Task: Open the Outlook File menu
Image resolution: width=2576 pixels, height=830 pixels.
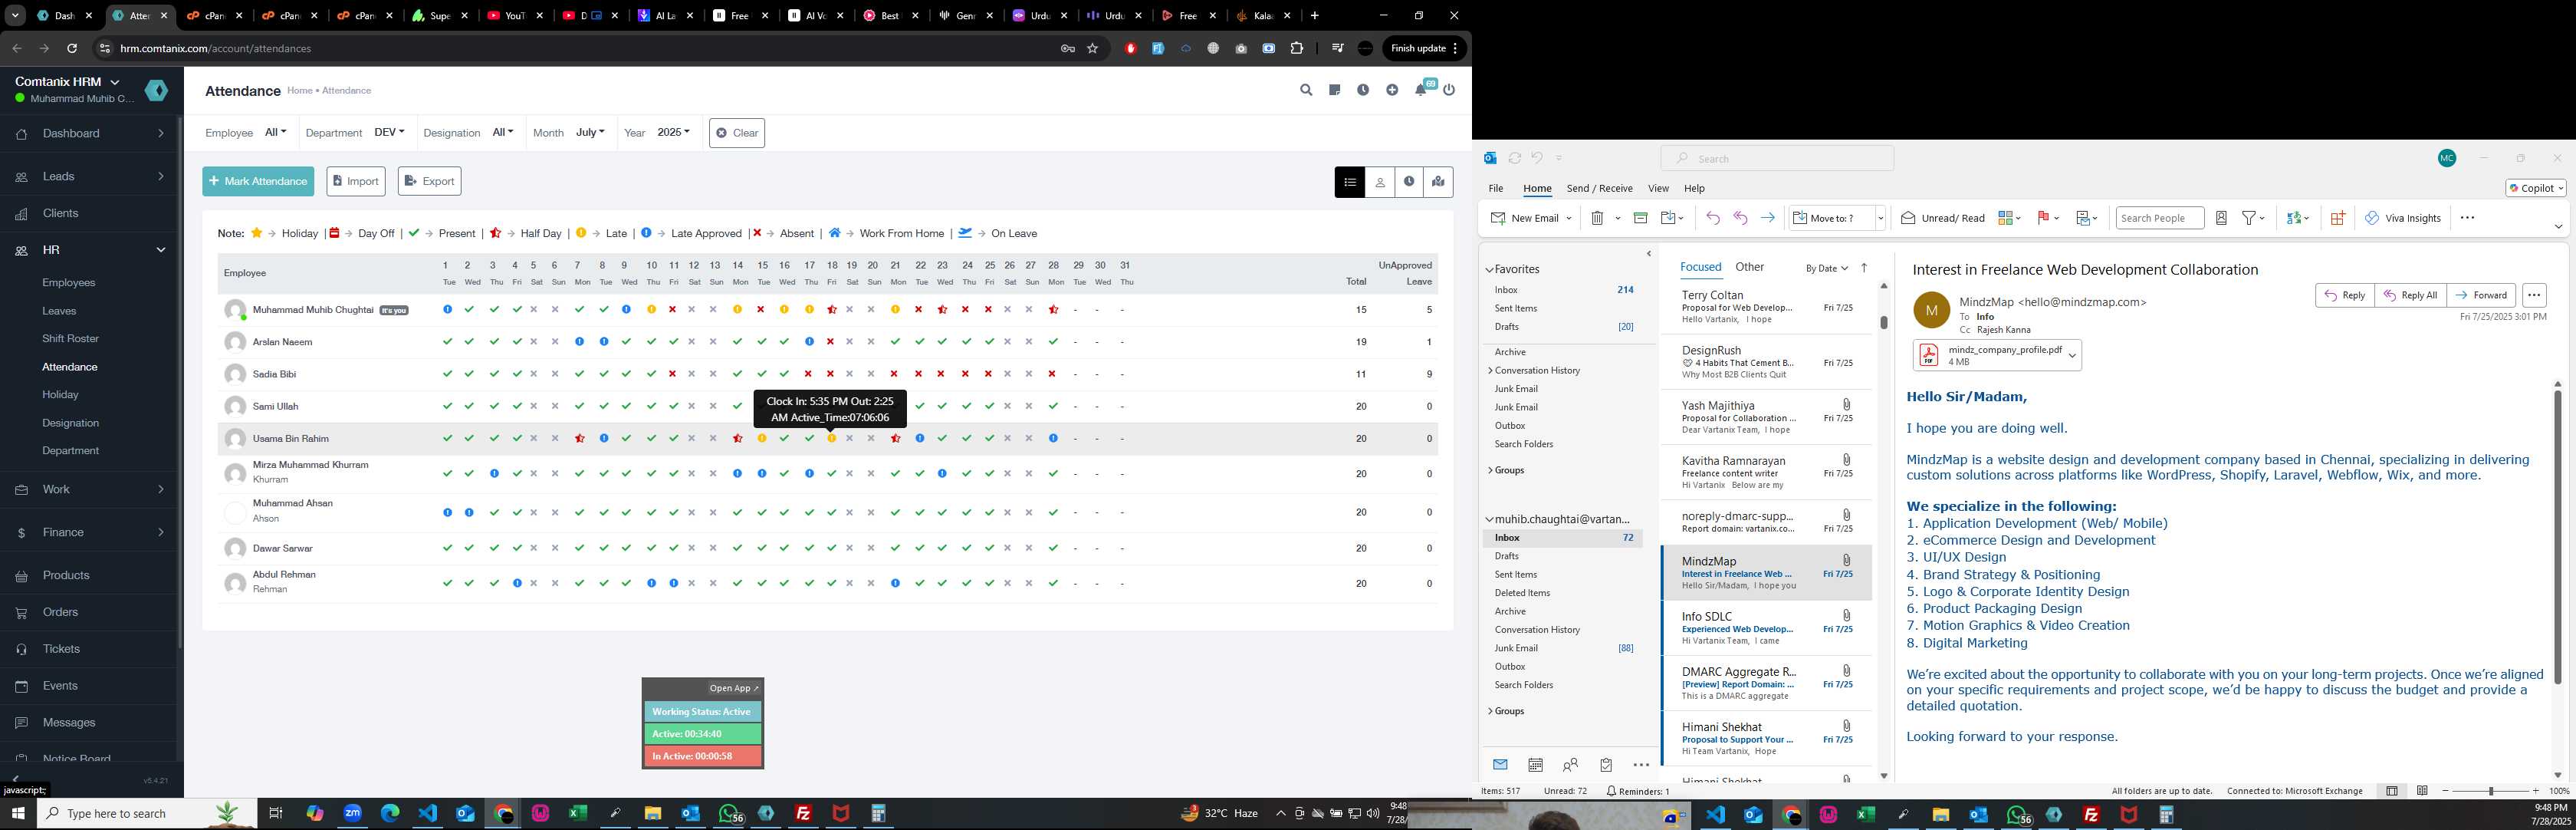Action: (1495, 188)
